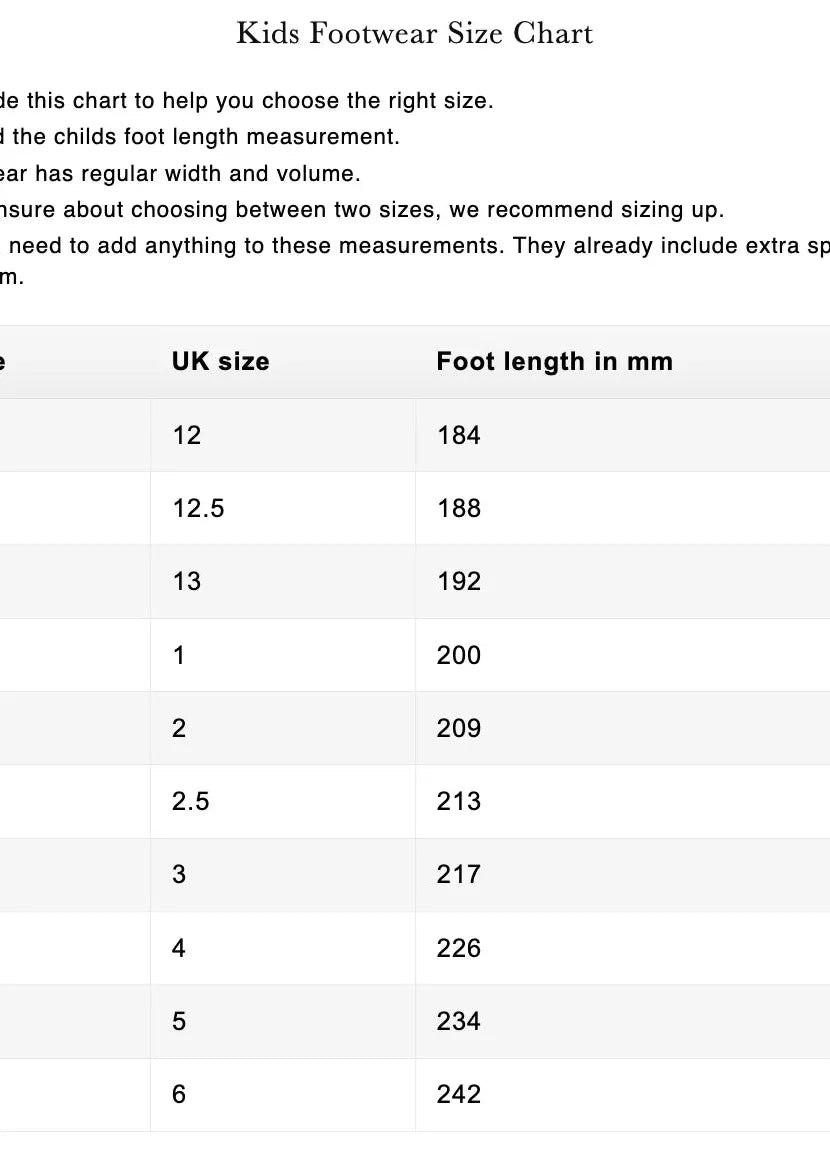Select the UK size 3 cell
The image size is (830, 1162).
[x=179, y=874]
